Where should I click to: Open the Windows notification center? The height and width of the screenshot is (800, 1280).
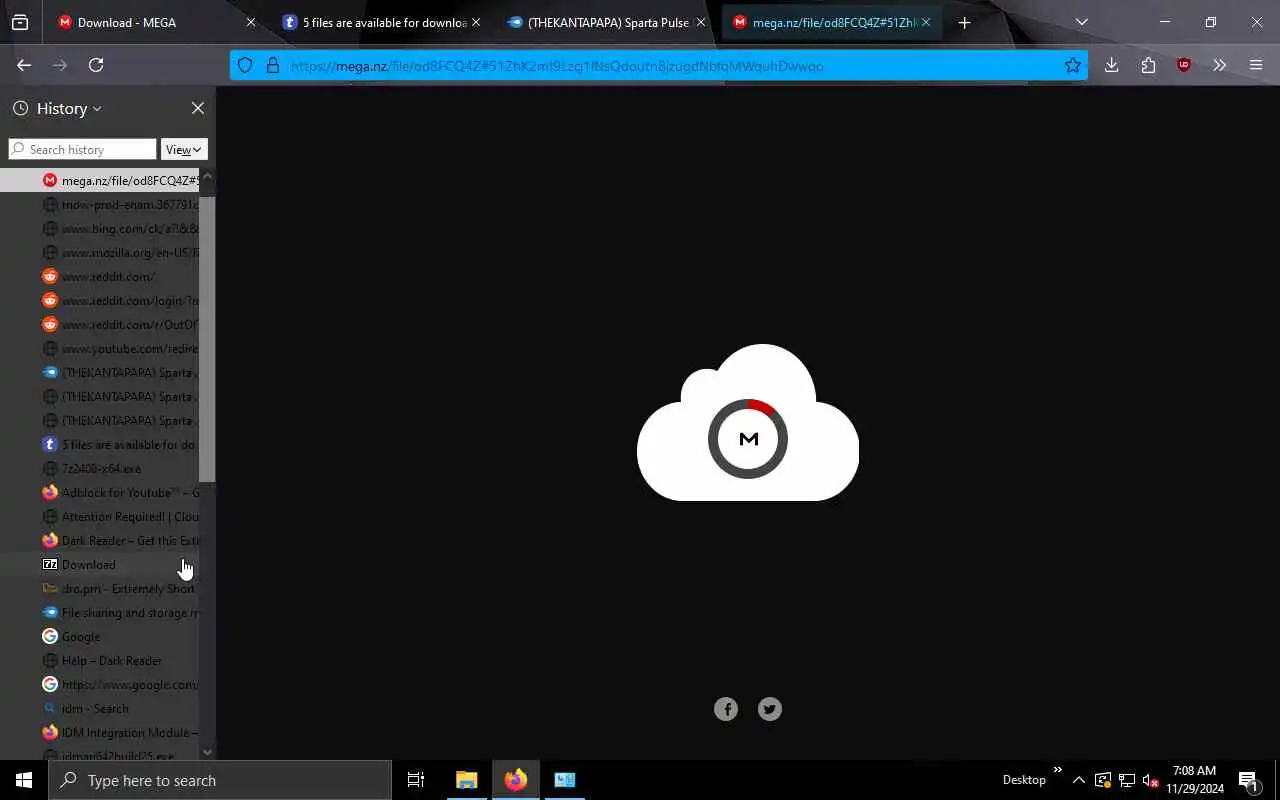(x=1248, y=780)
